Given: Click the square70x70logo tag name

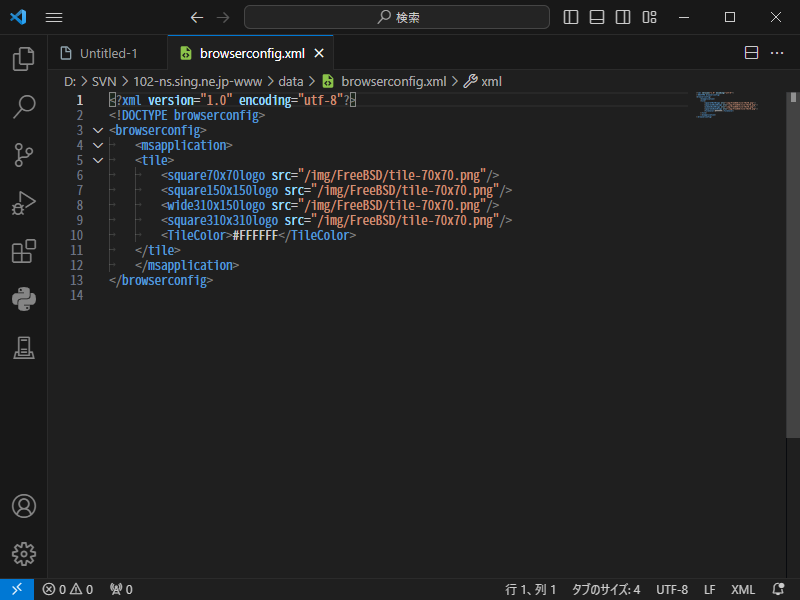Looking at the screenshot, I should tap(216, 176).
